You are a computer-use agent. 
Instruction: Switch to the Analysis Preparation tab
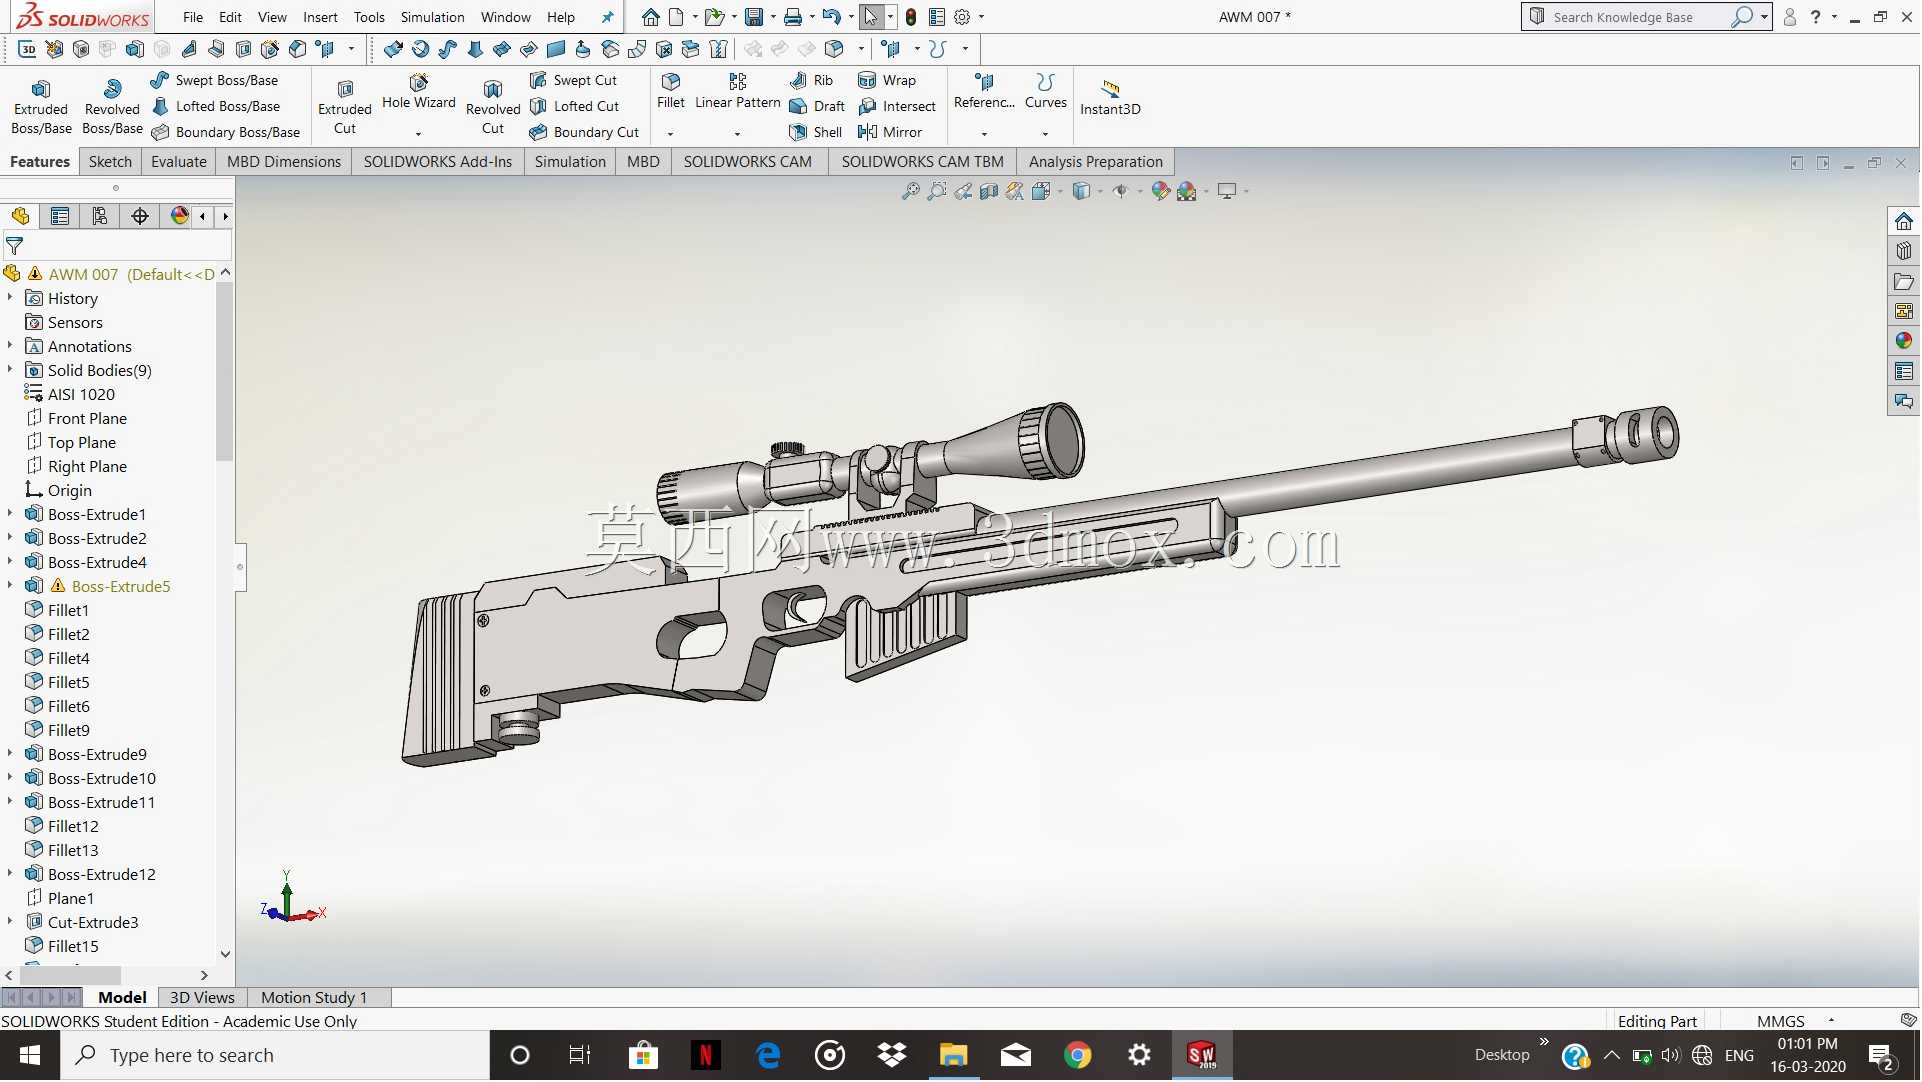coord(1096,162)
